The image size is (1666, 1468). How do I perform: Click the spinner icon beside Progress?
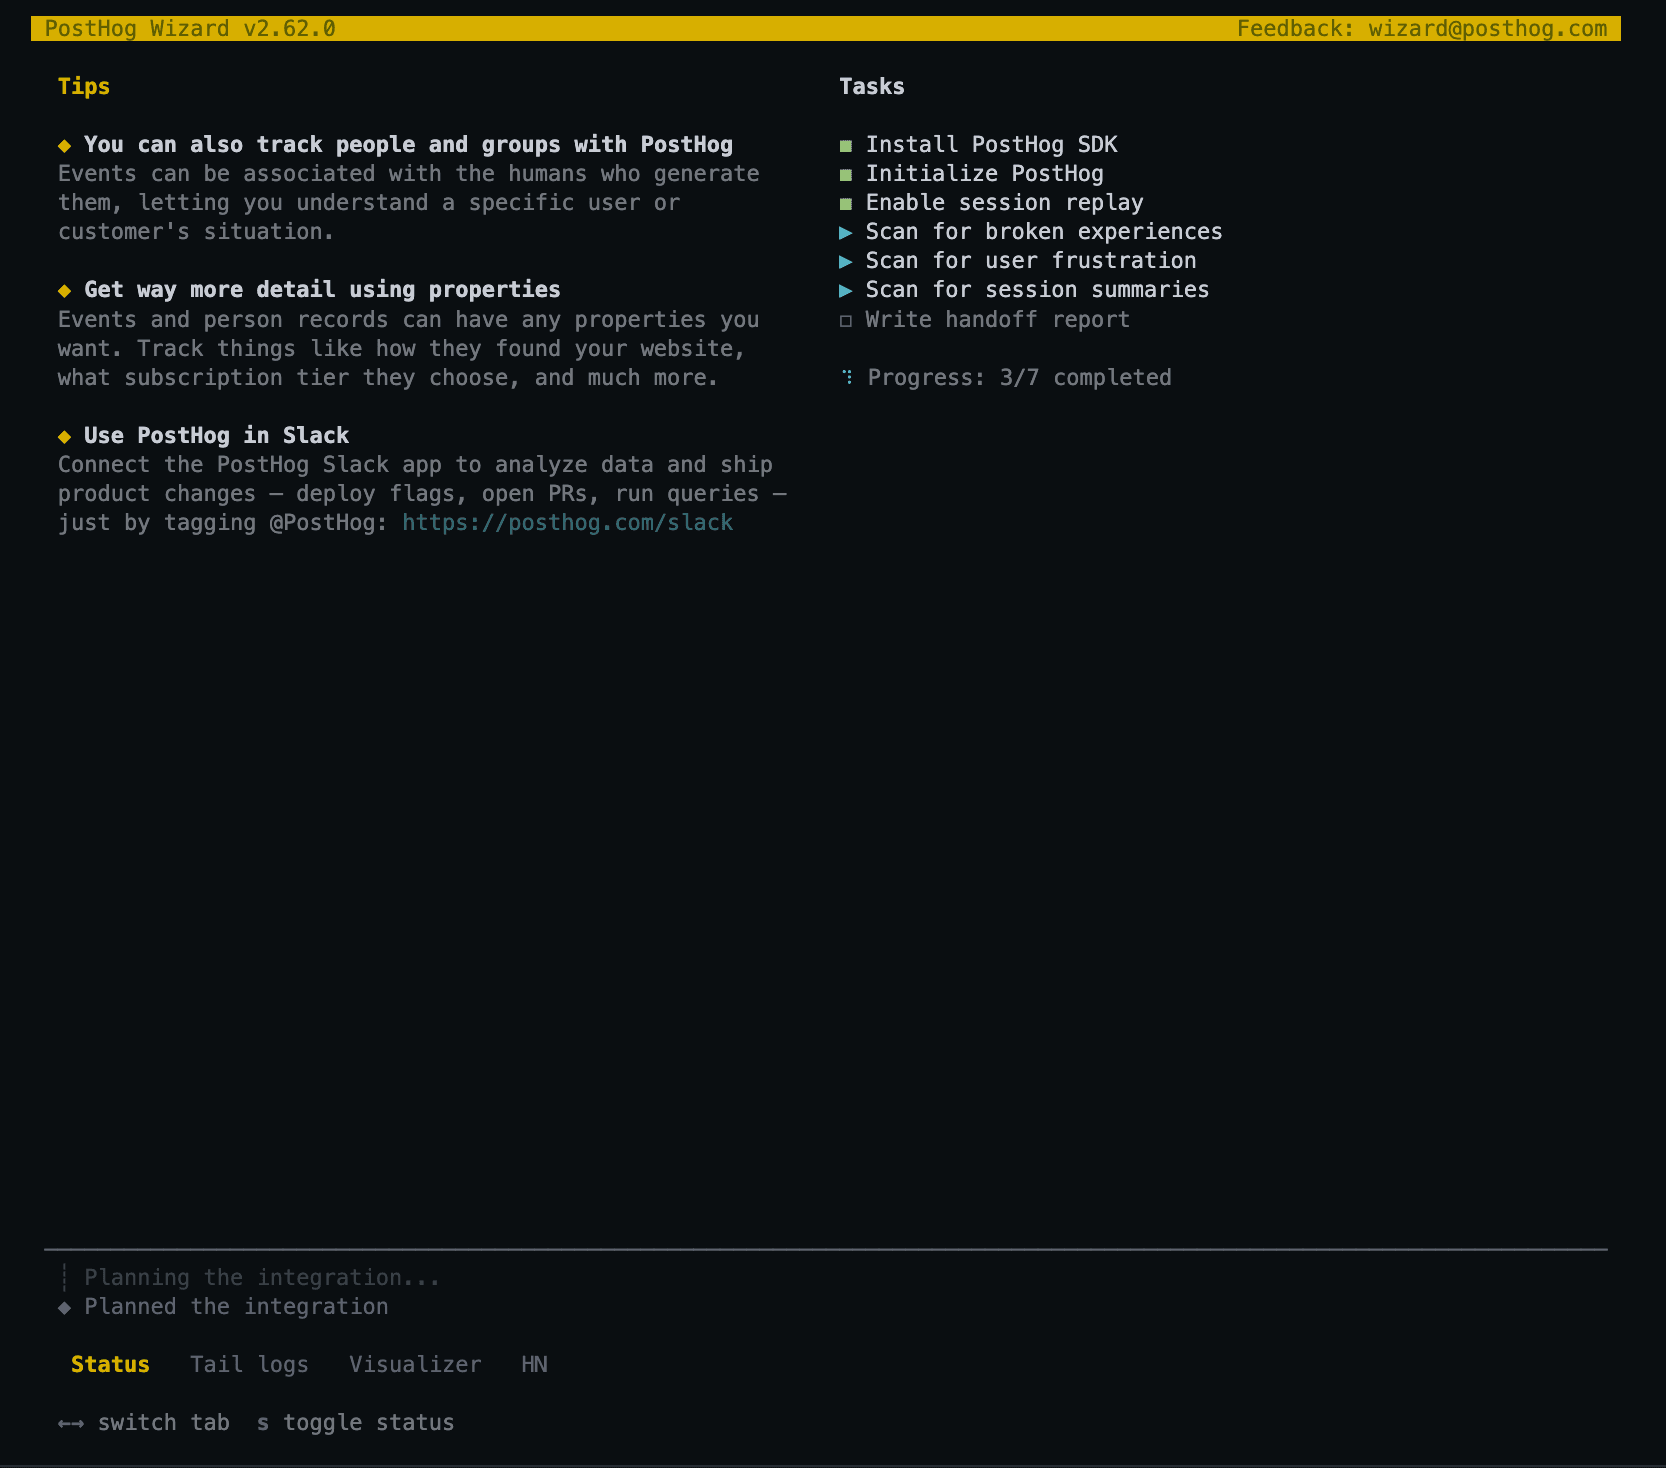[x=848, y=377]
